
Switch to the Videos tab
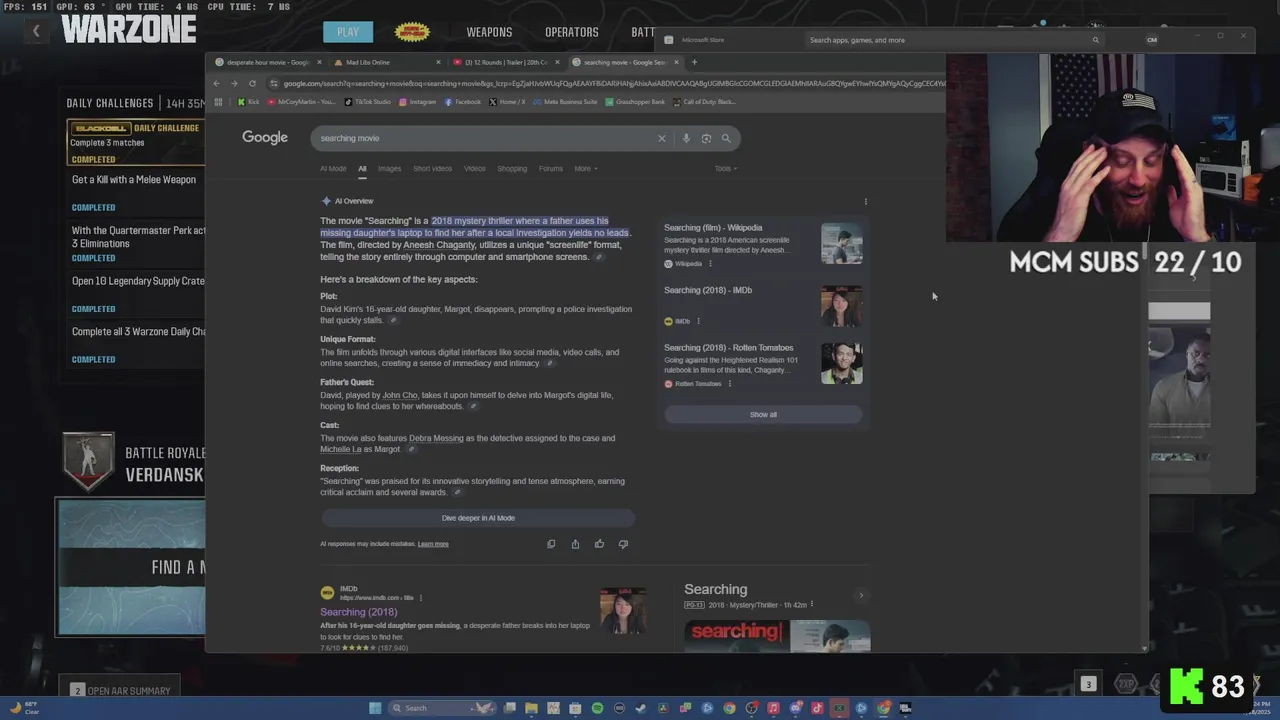(x=474, y=168)
